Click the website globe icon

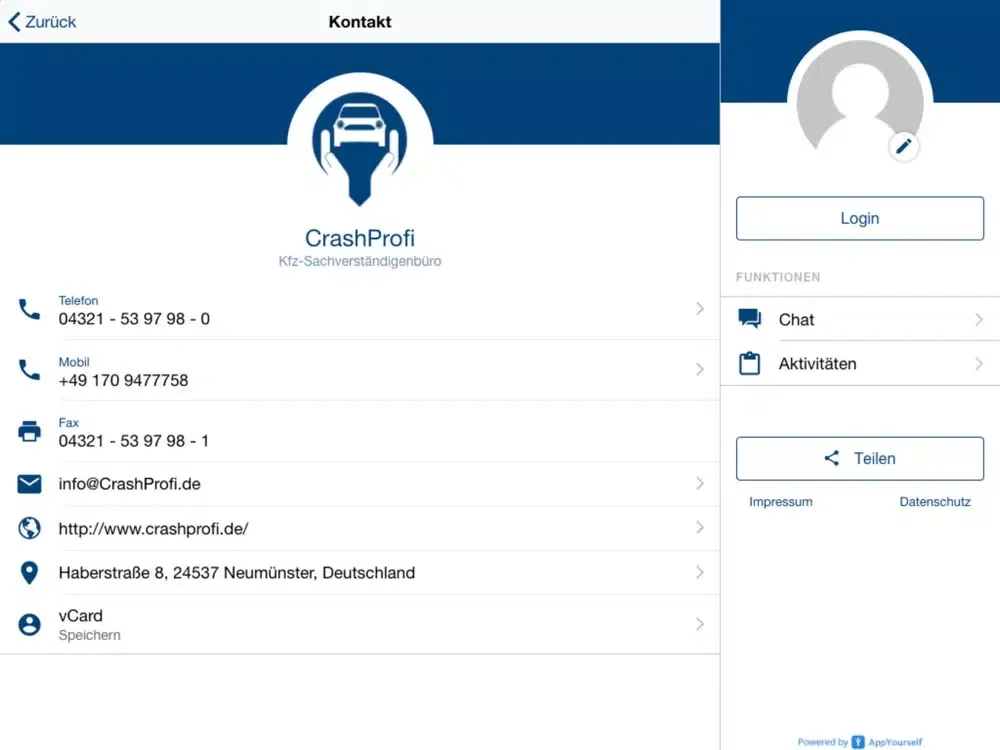tap(29, 528)
